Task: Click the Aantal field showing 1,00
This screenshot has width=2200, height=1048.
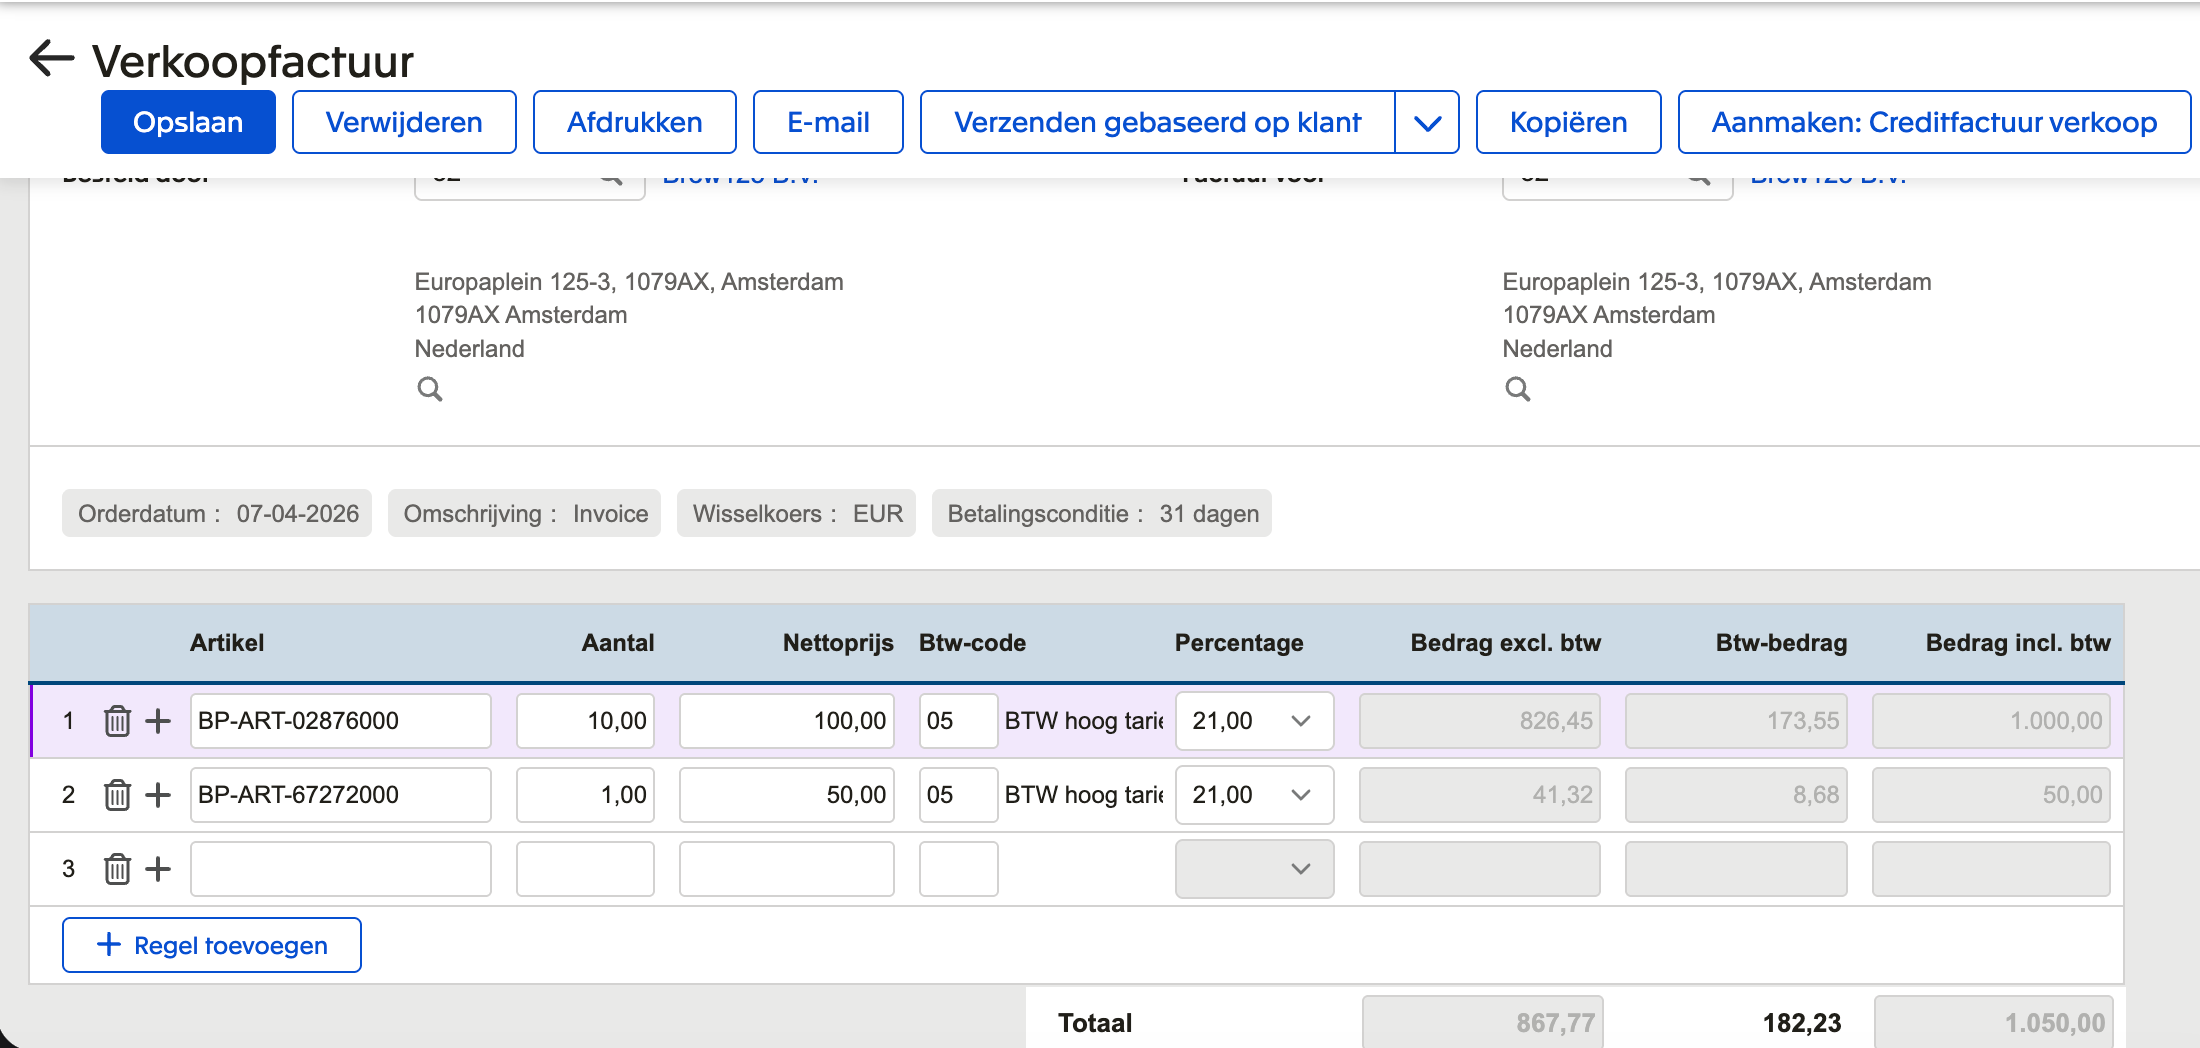Action: 585,794
